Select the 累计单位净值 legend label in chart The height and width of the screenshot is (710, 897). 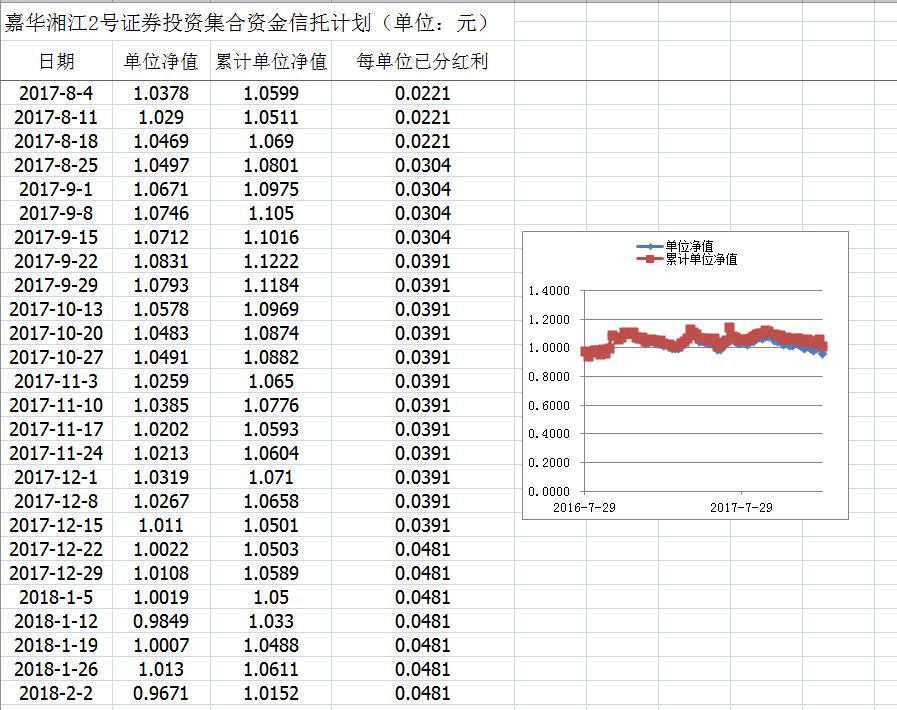pos(701,259)
